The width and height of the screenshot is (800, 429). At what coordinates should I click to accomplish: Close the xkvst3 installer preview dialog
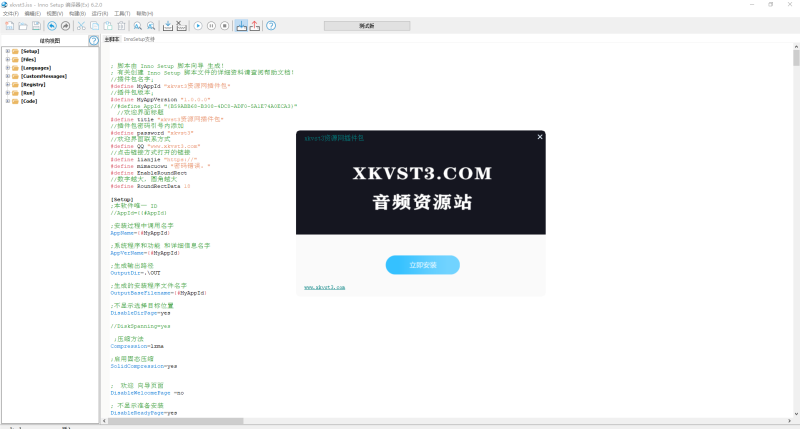tap(540, 137)
